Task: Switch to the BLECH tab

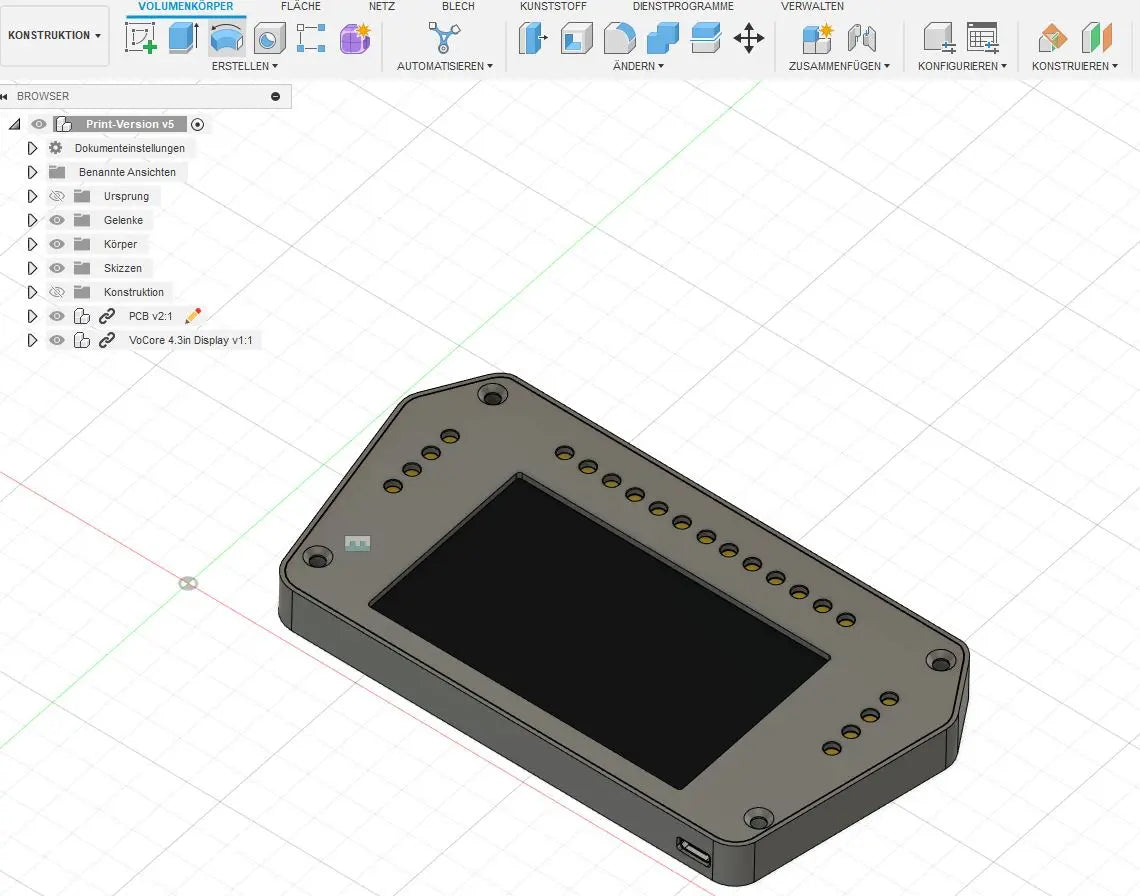Action: 458,6
